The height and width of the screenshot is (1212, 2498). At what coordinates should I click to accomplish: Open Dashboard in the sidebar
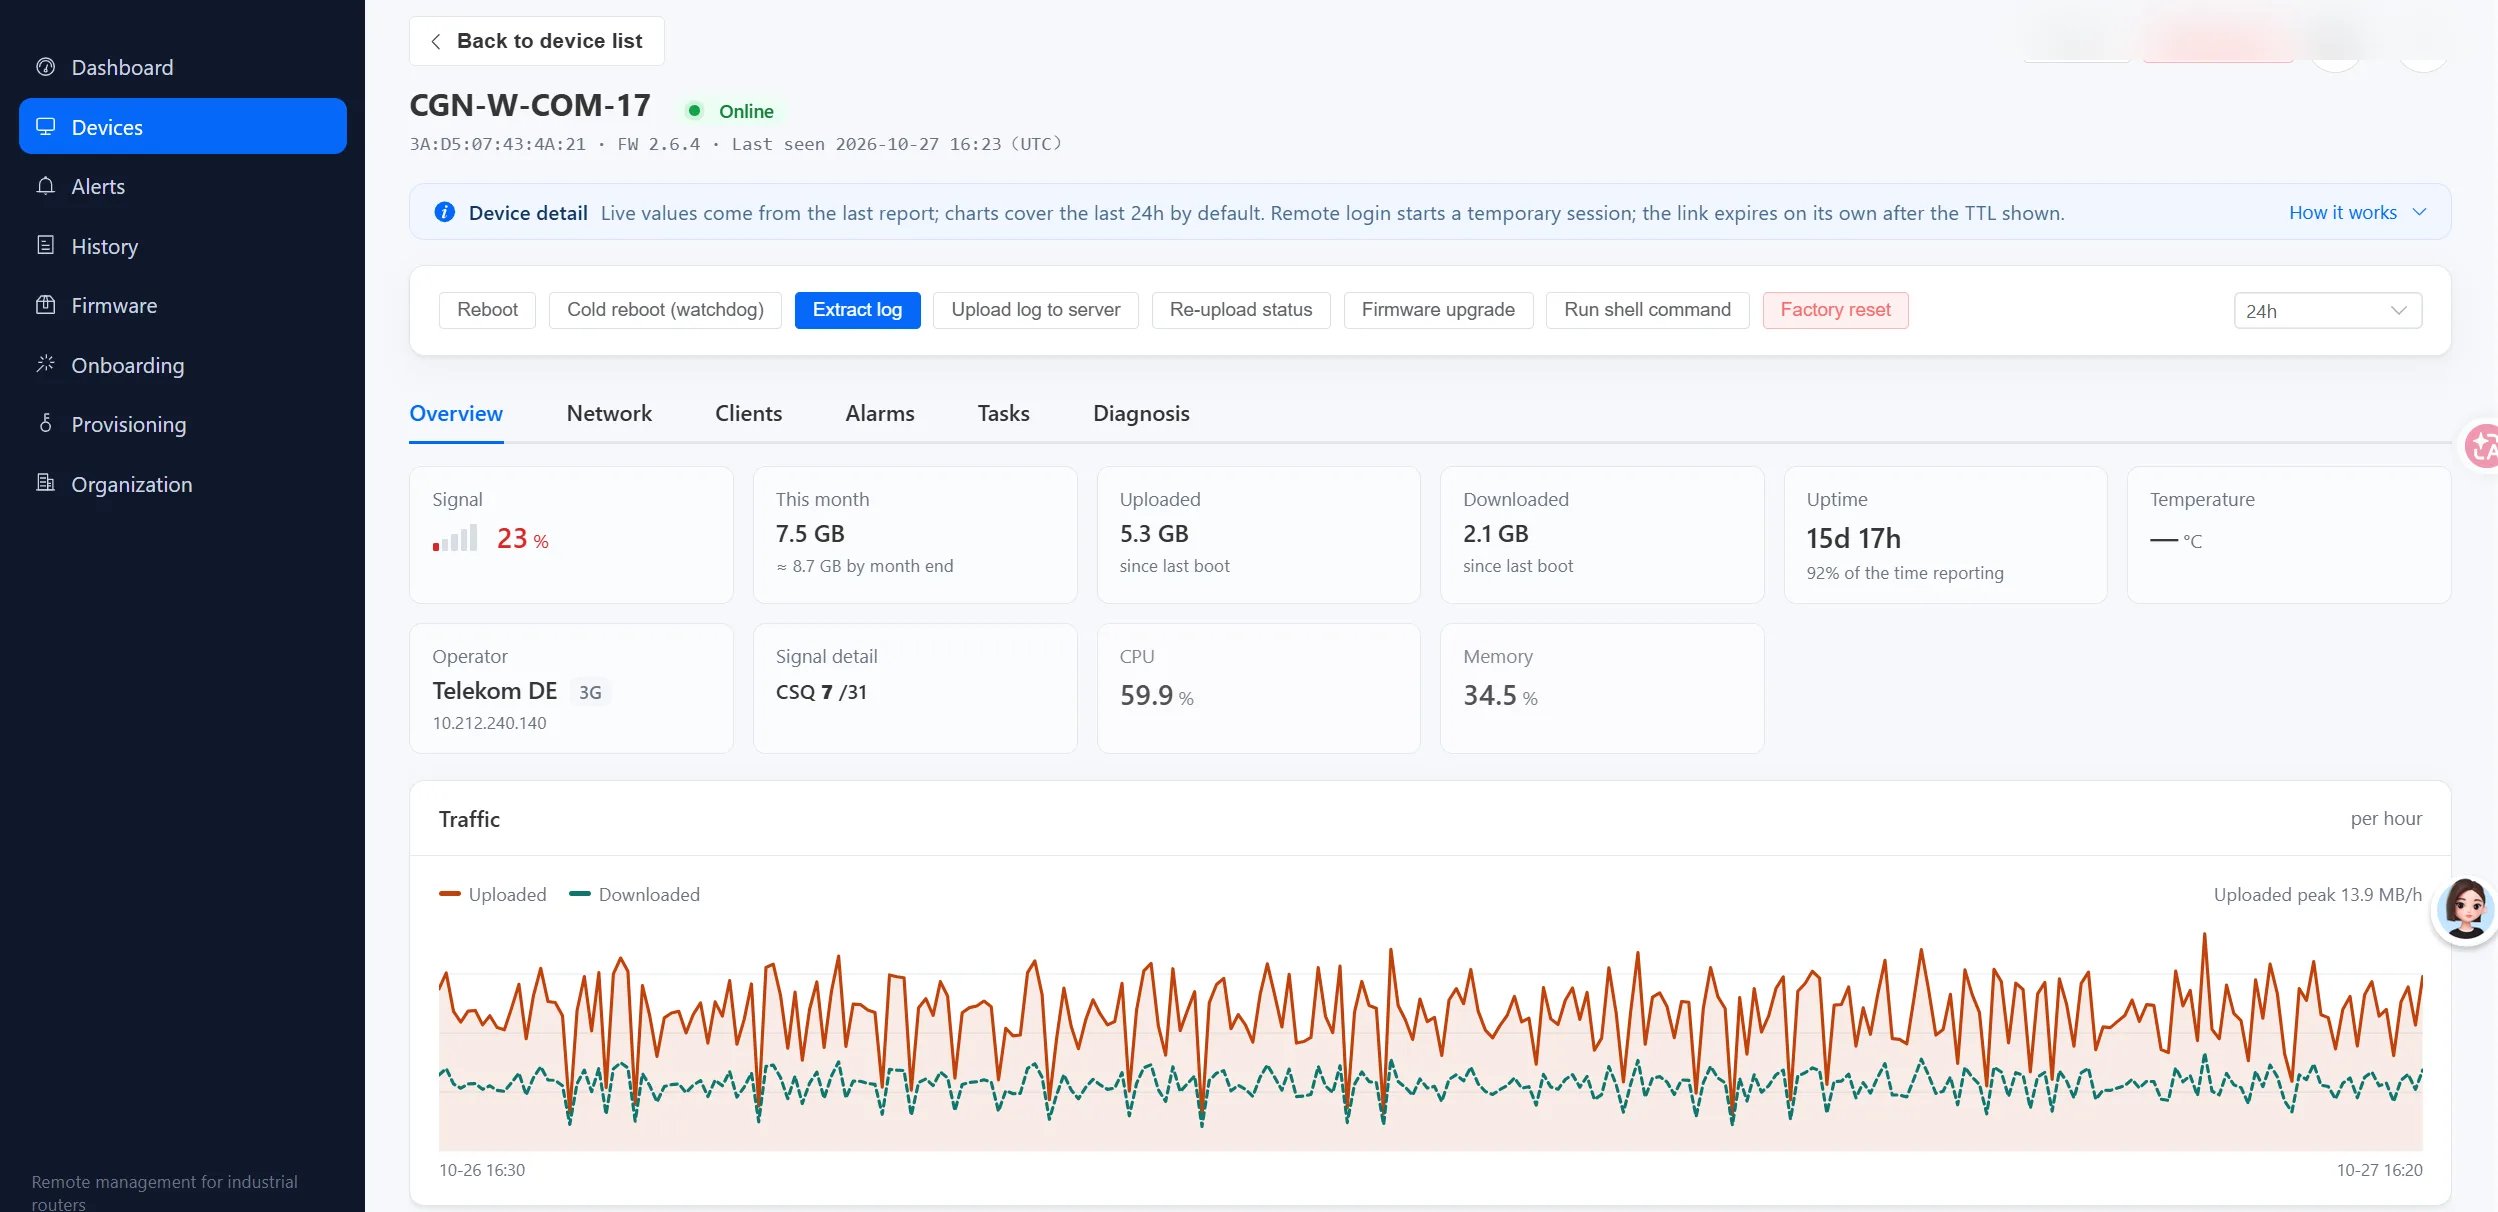click(183, 67)
